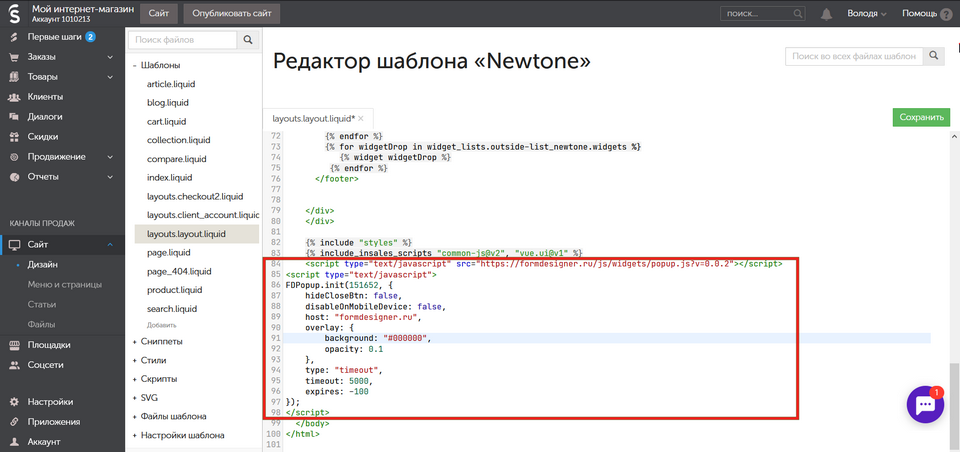Click the Сохранить button
The height and width of the screenshot is (452, 960).
921,118
